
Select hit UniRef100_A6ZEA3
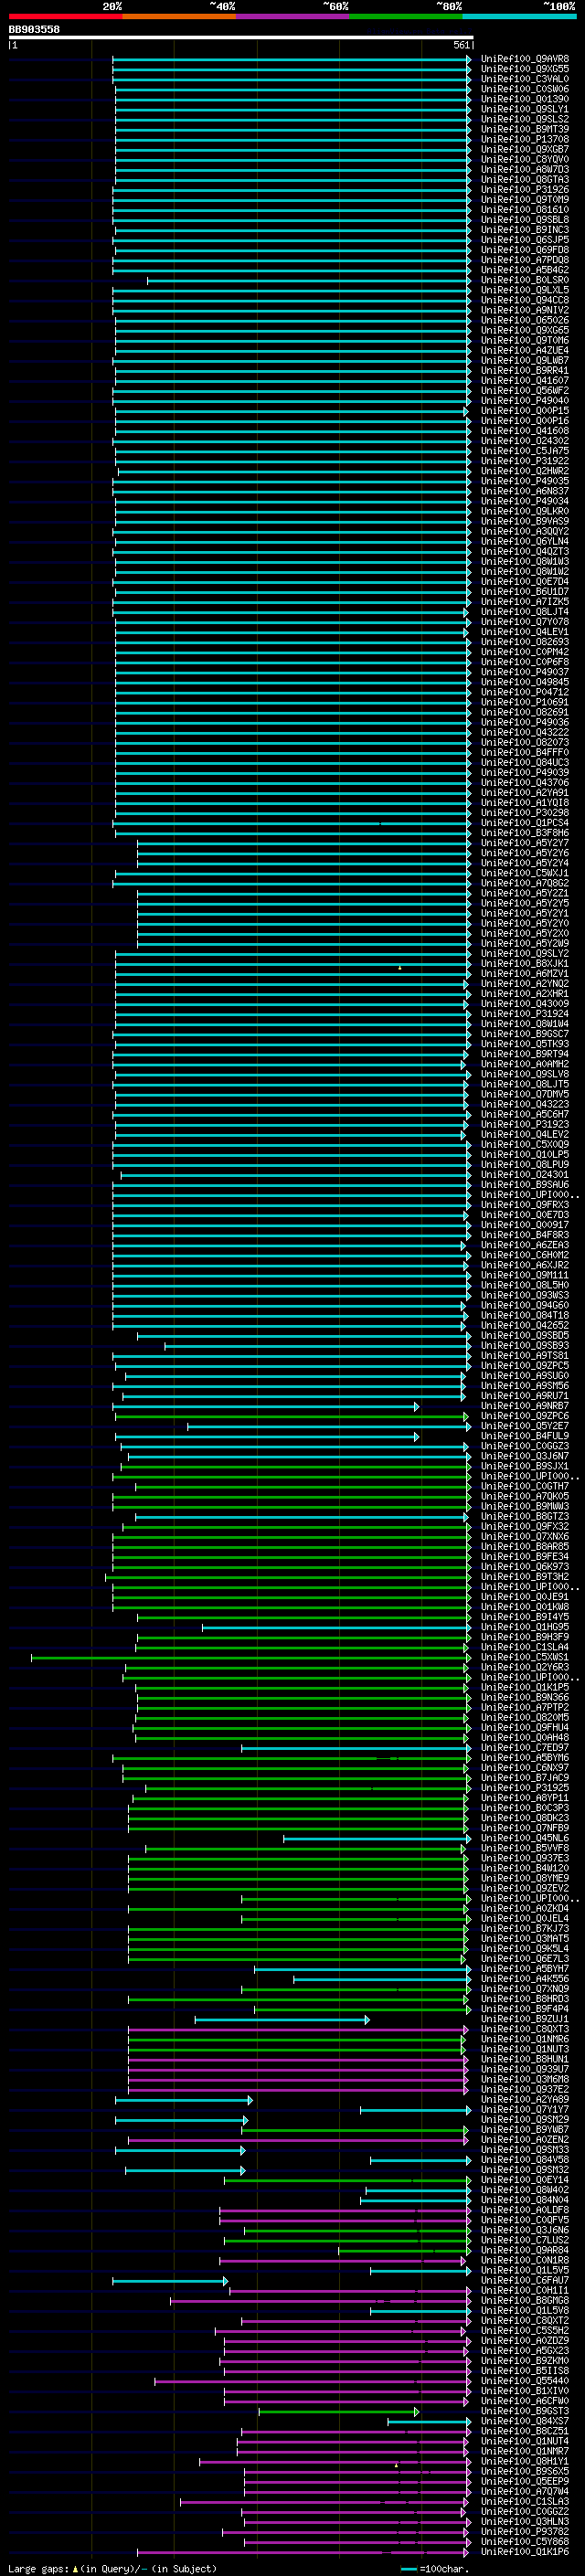tap(525, 1245)
